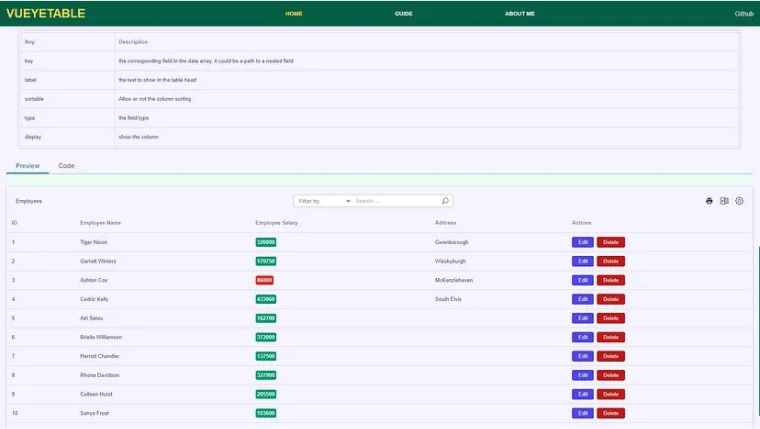Focus the Search input field
Screen dimensions: 760x429
tap(396, 201)
